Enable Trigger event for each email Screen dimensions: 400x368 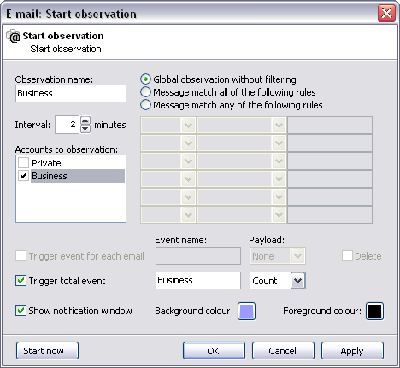(x=21, y=256)
